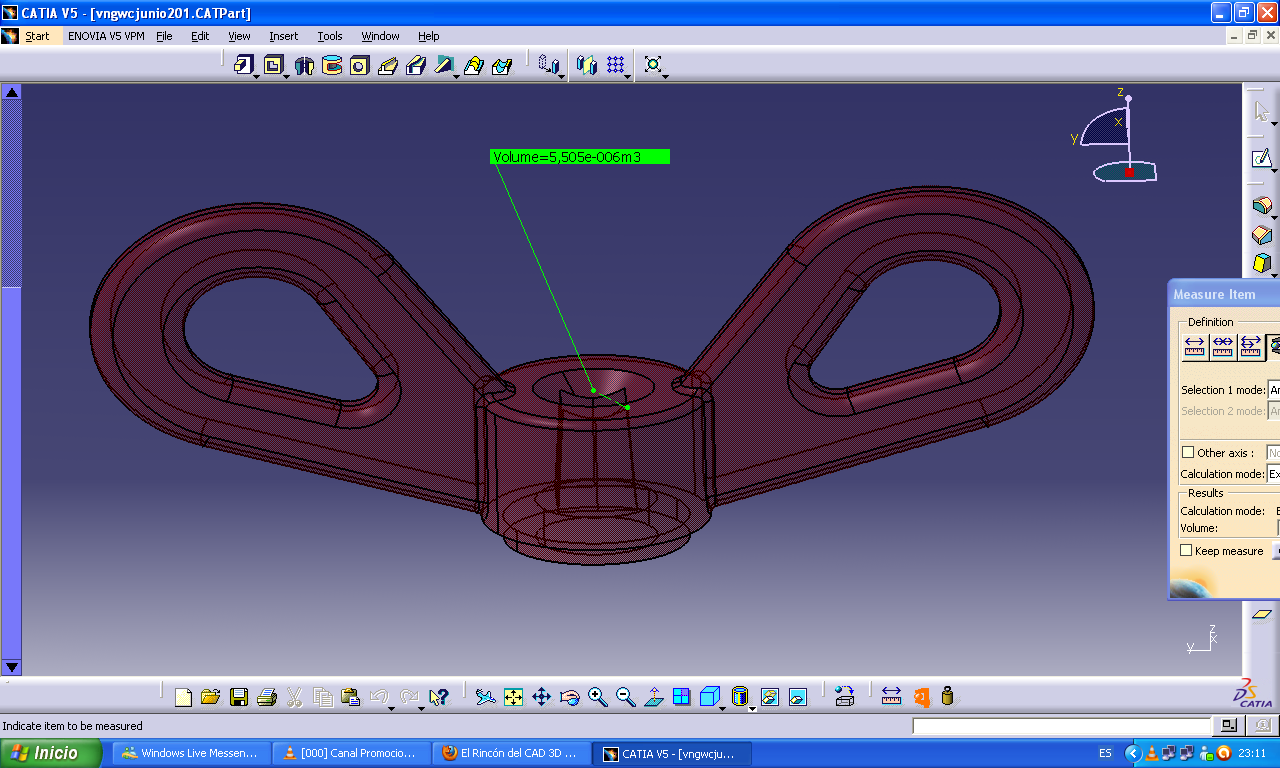Click Swap Visible Space icon
The height and width of the screenshot is (768, 1280).
tap(798, 697)
